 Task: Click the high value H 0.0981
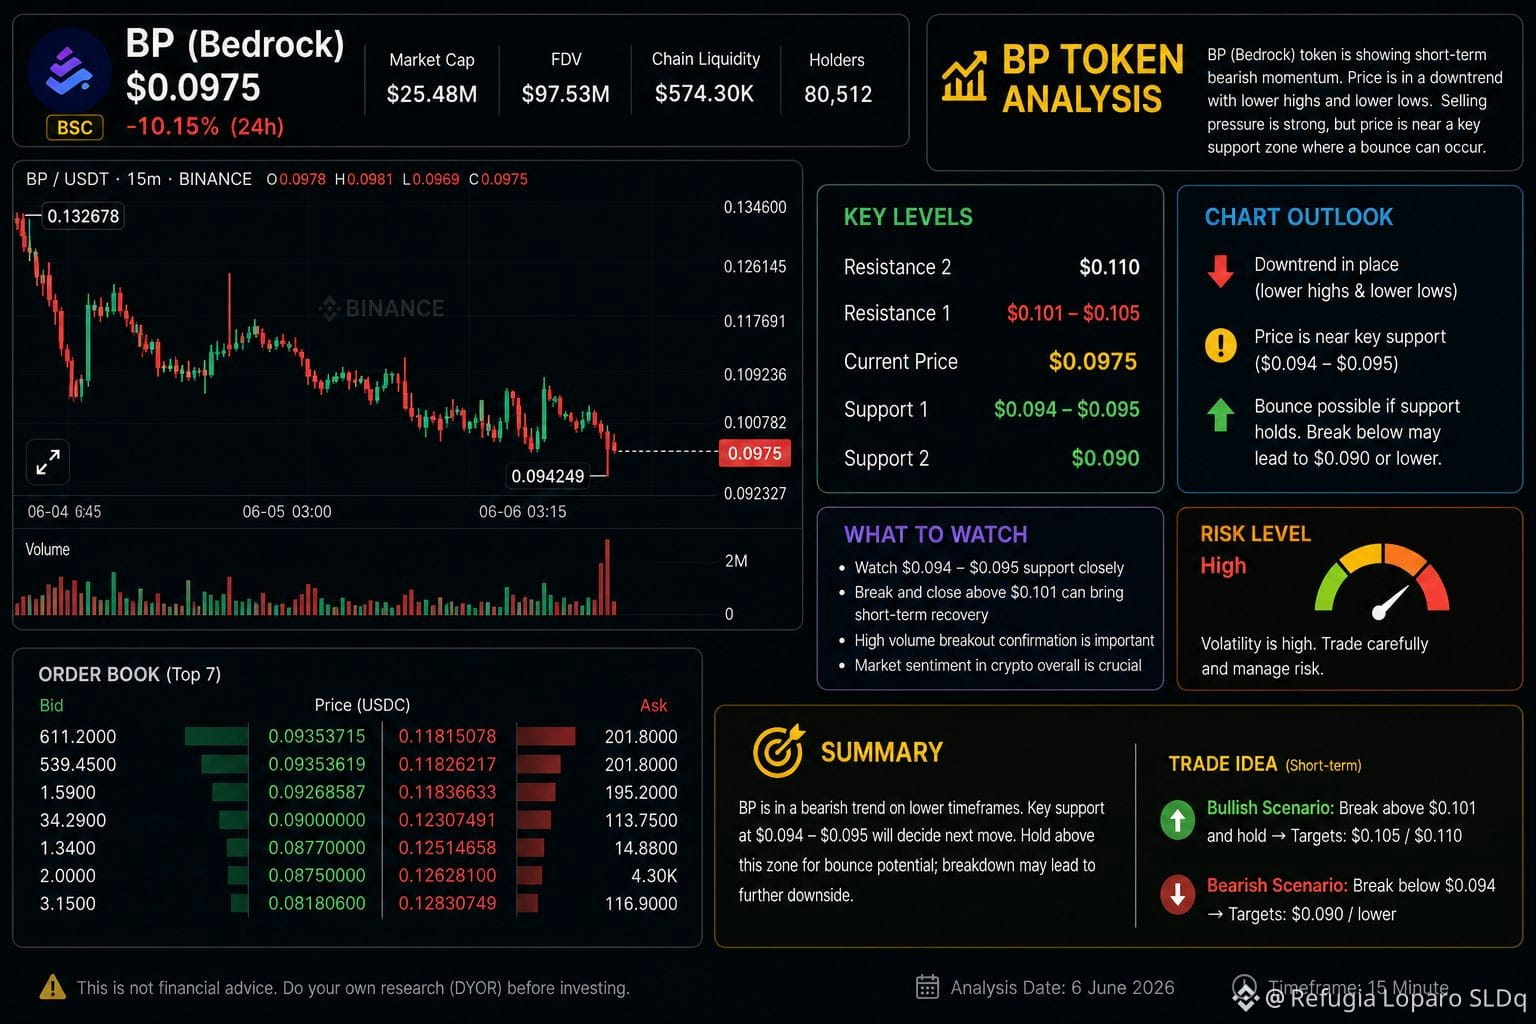[364, 179]
